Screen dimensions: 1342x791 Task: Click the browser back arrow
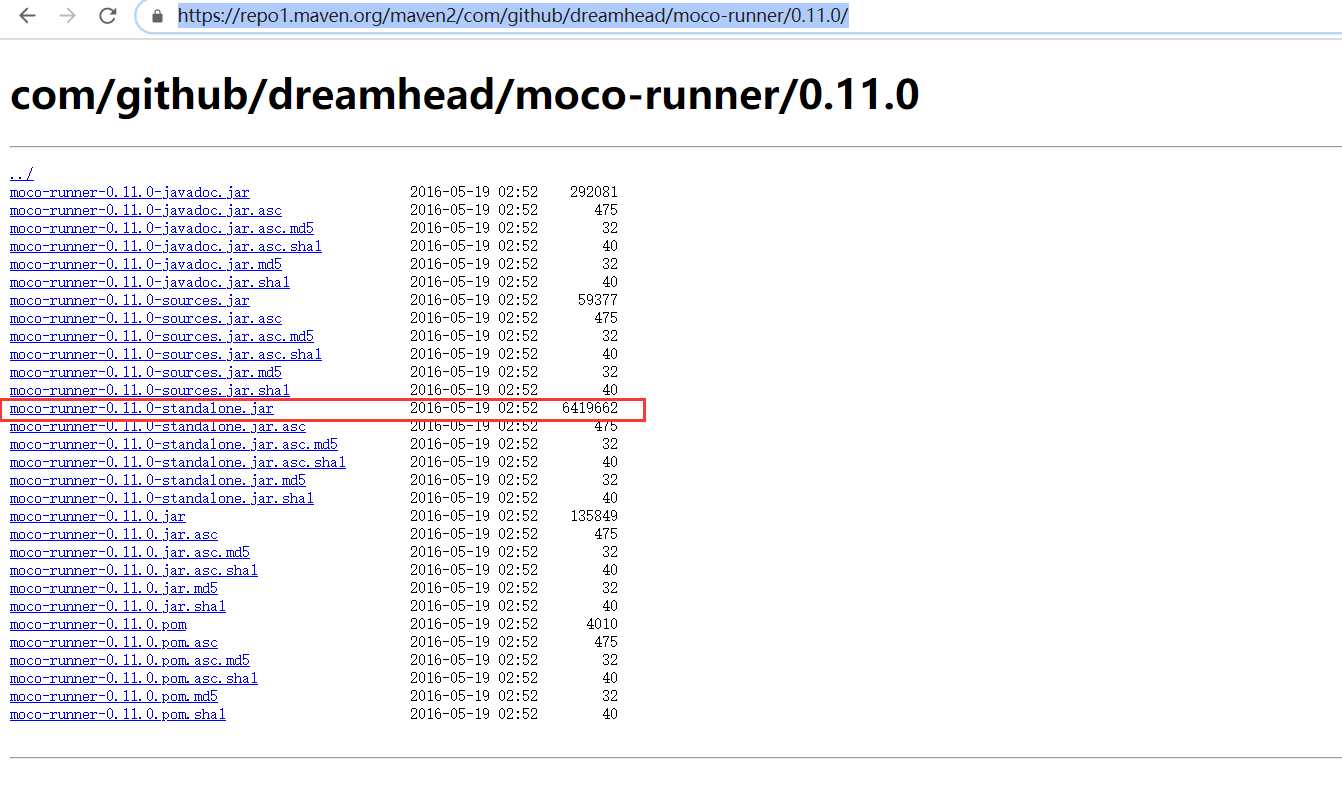(x=27, y=16)
